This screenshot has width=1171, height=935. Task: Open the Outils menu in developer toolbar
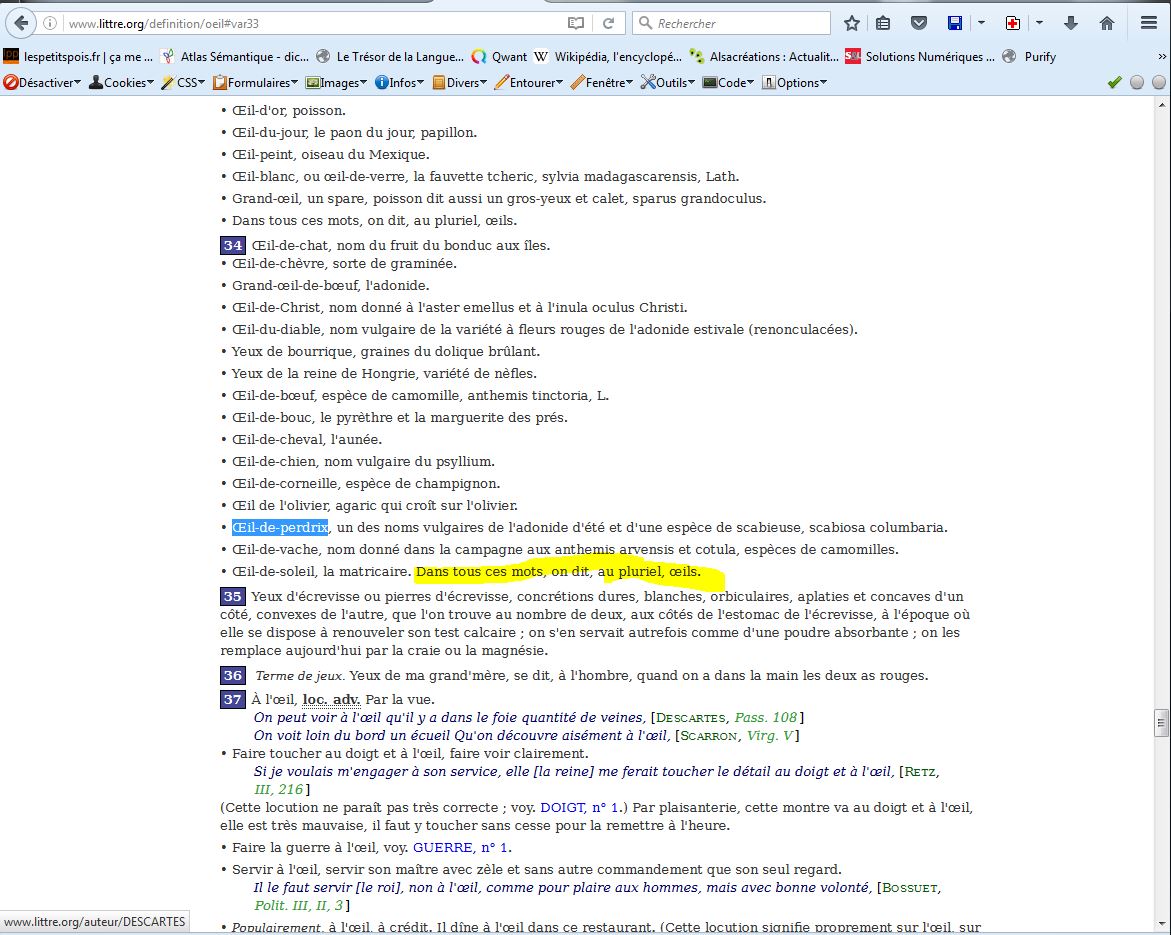point(668,83)
